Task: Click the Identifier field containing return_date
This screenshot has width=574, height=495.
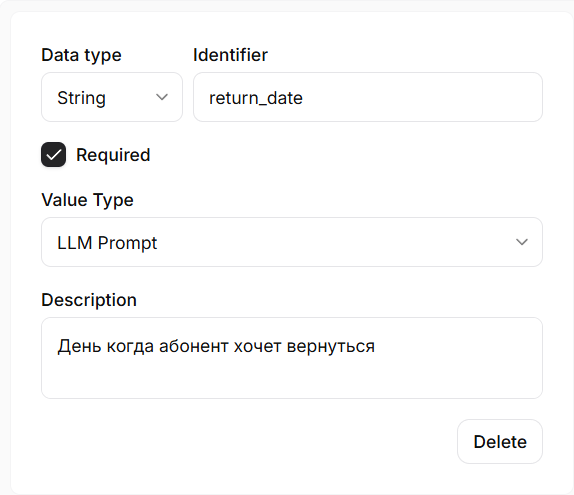Action: 368,97
